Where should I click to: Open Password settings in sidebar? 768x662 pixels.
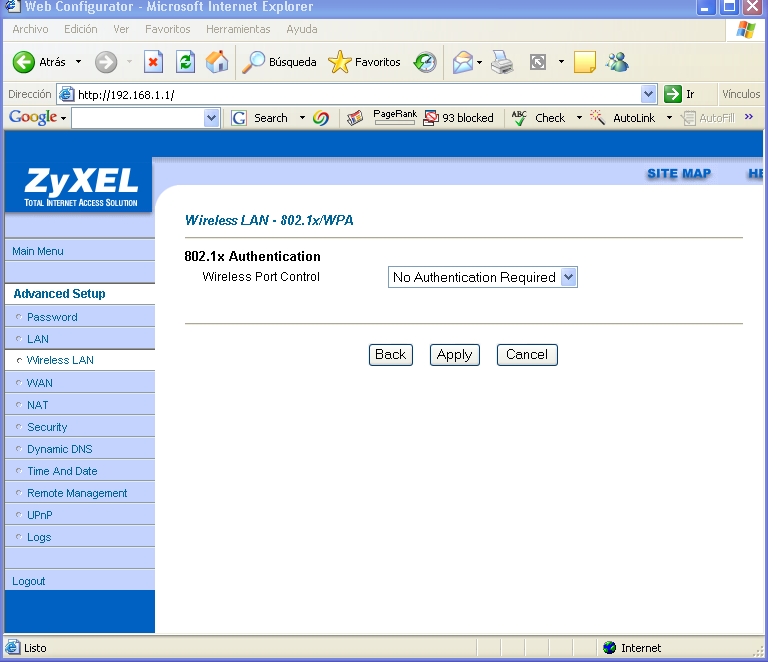(52, 317)
